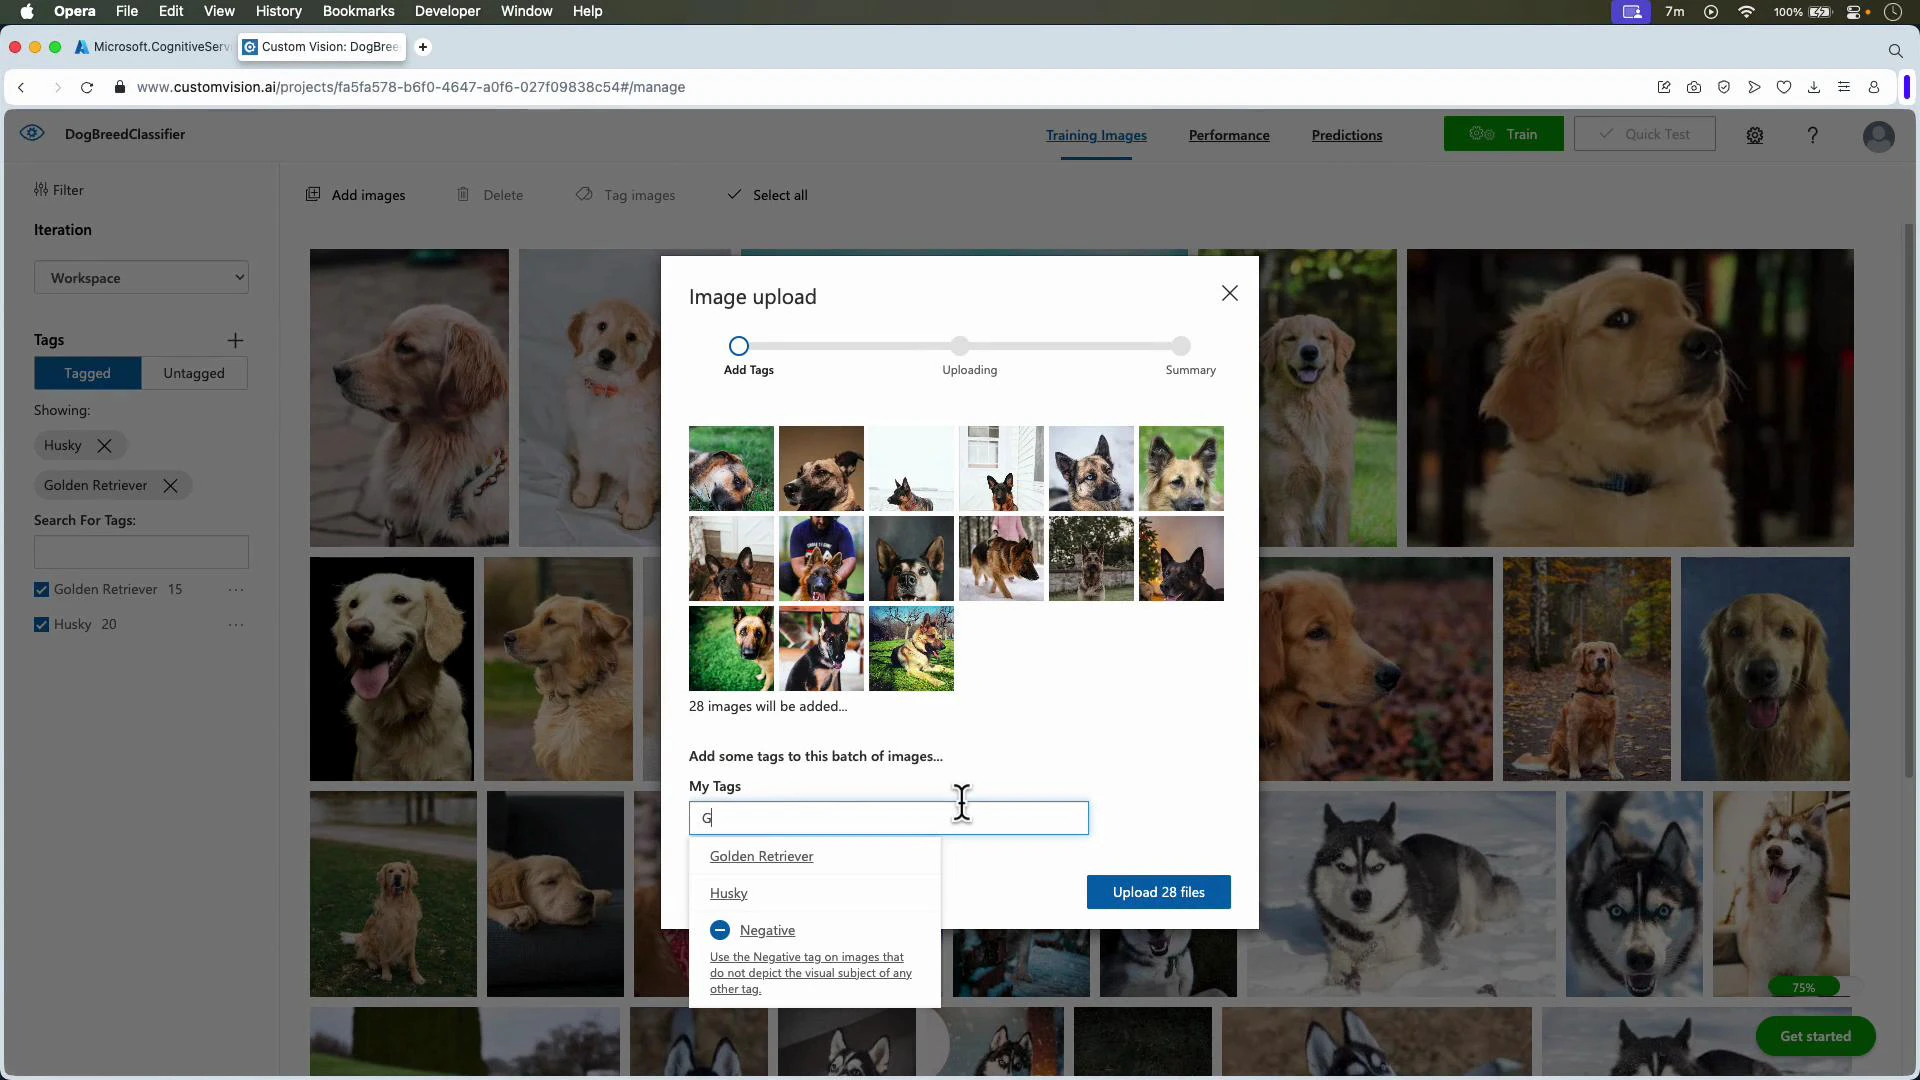Viewport: 1920px width, 1080px height.
Task: Click the green Train button
Action: point(1503,134)
